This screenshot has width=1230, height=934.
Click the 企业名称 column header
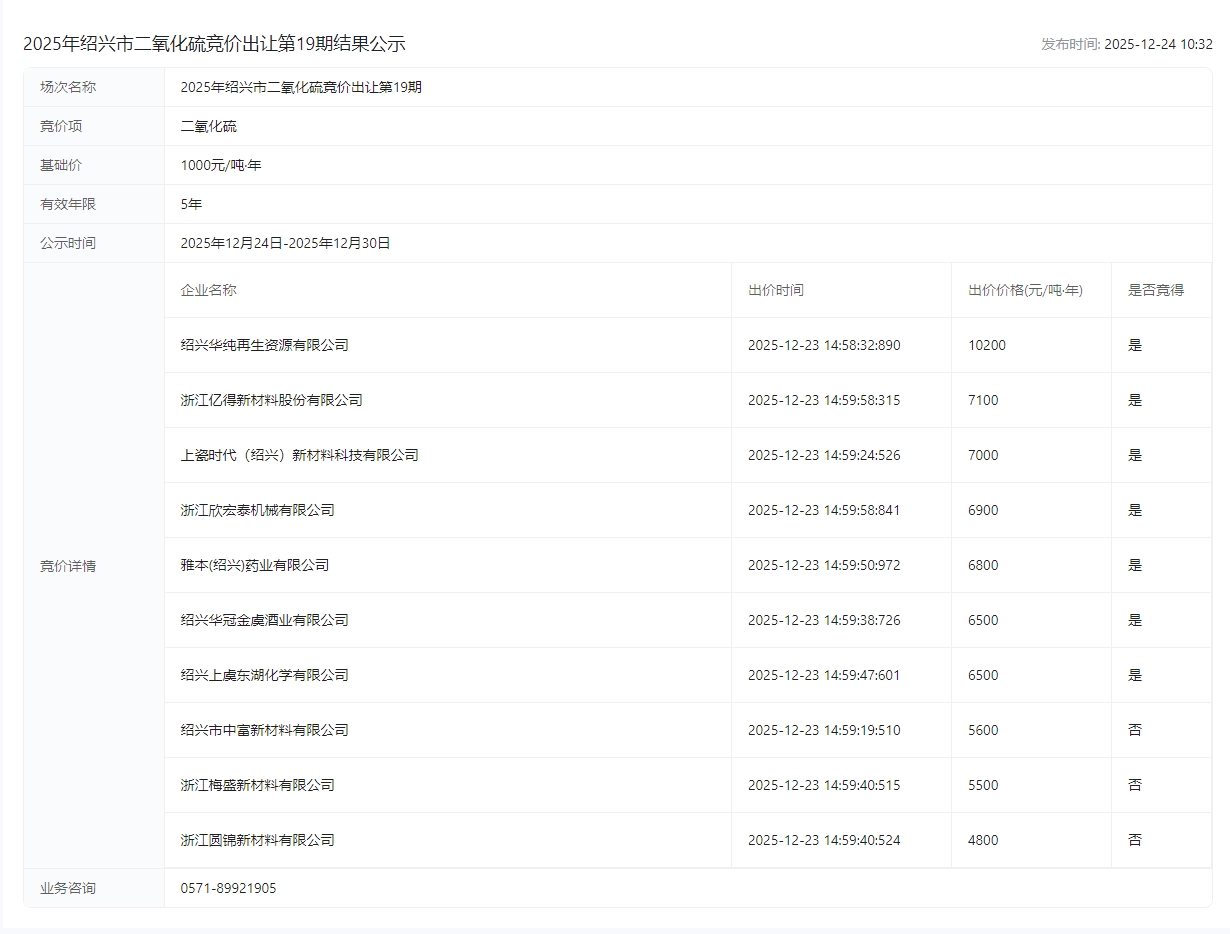[208, 290]
